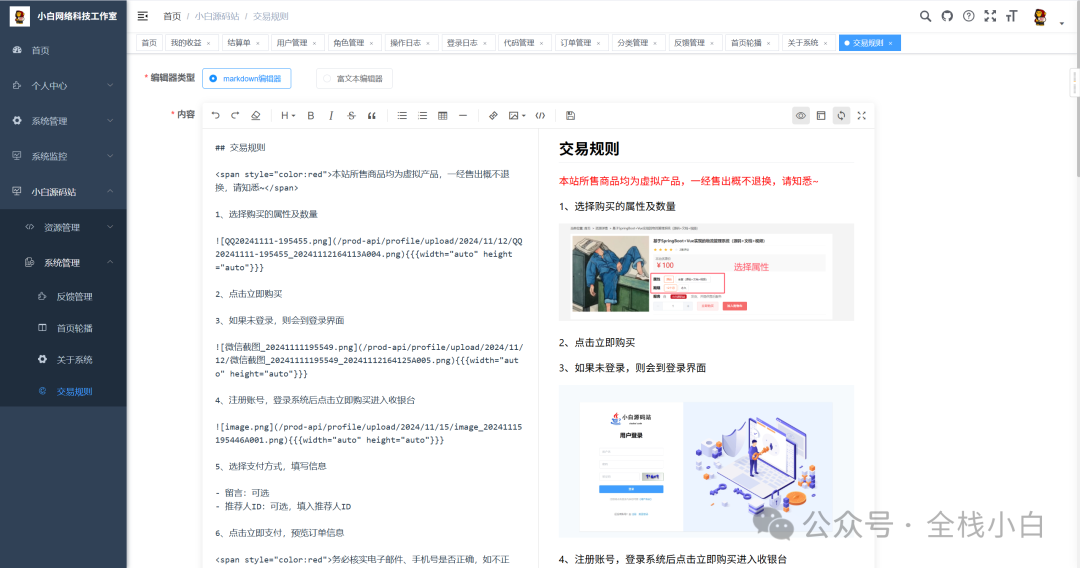Close the 角色管理 tab
The image size is (1080, 568).
click(371, 43)
